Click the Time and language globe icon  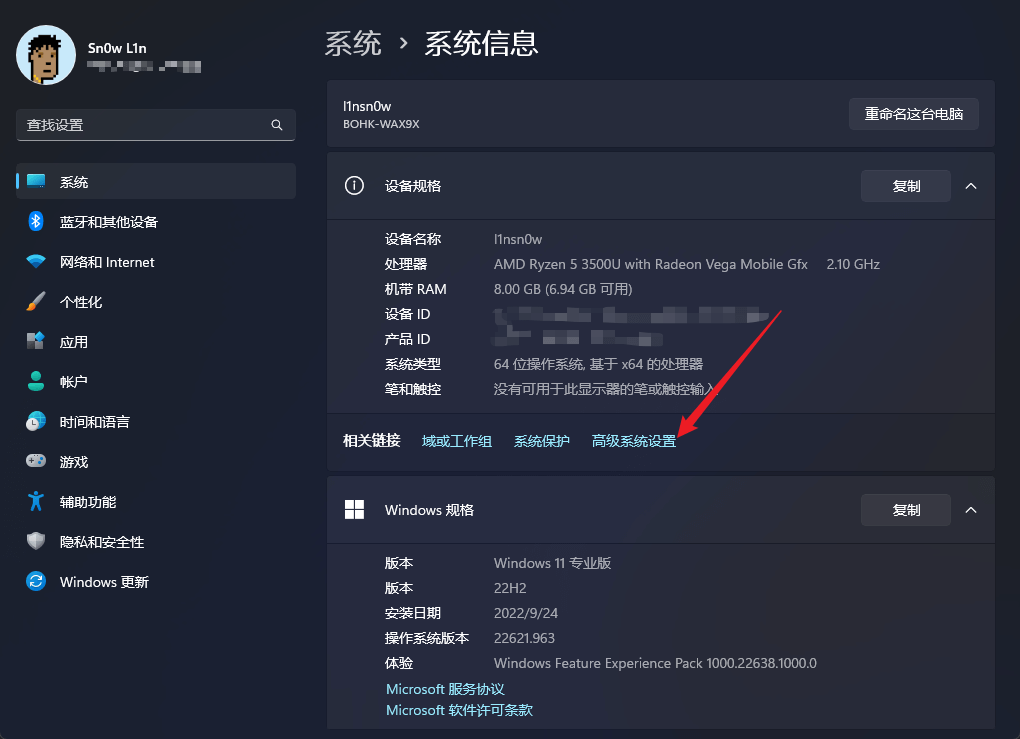click(x=36, y=421)
